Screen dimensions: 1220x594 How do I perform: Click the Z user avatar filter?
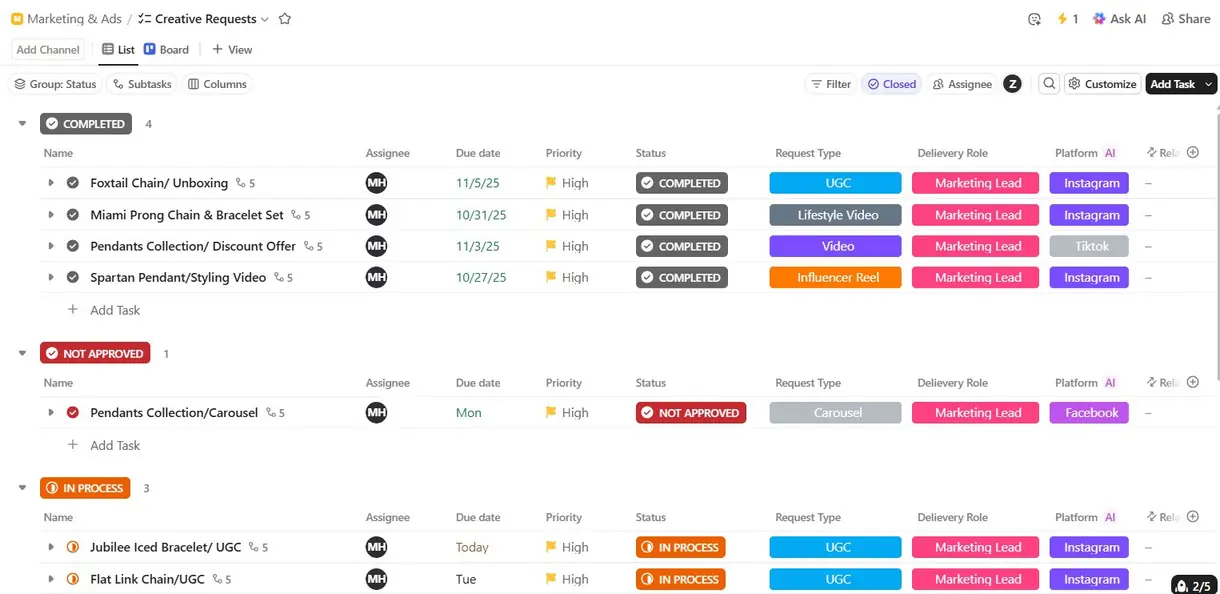pyautogui.click(x=1012, y=84)
